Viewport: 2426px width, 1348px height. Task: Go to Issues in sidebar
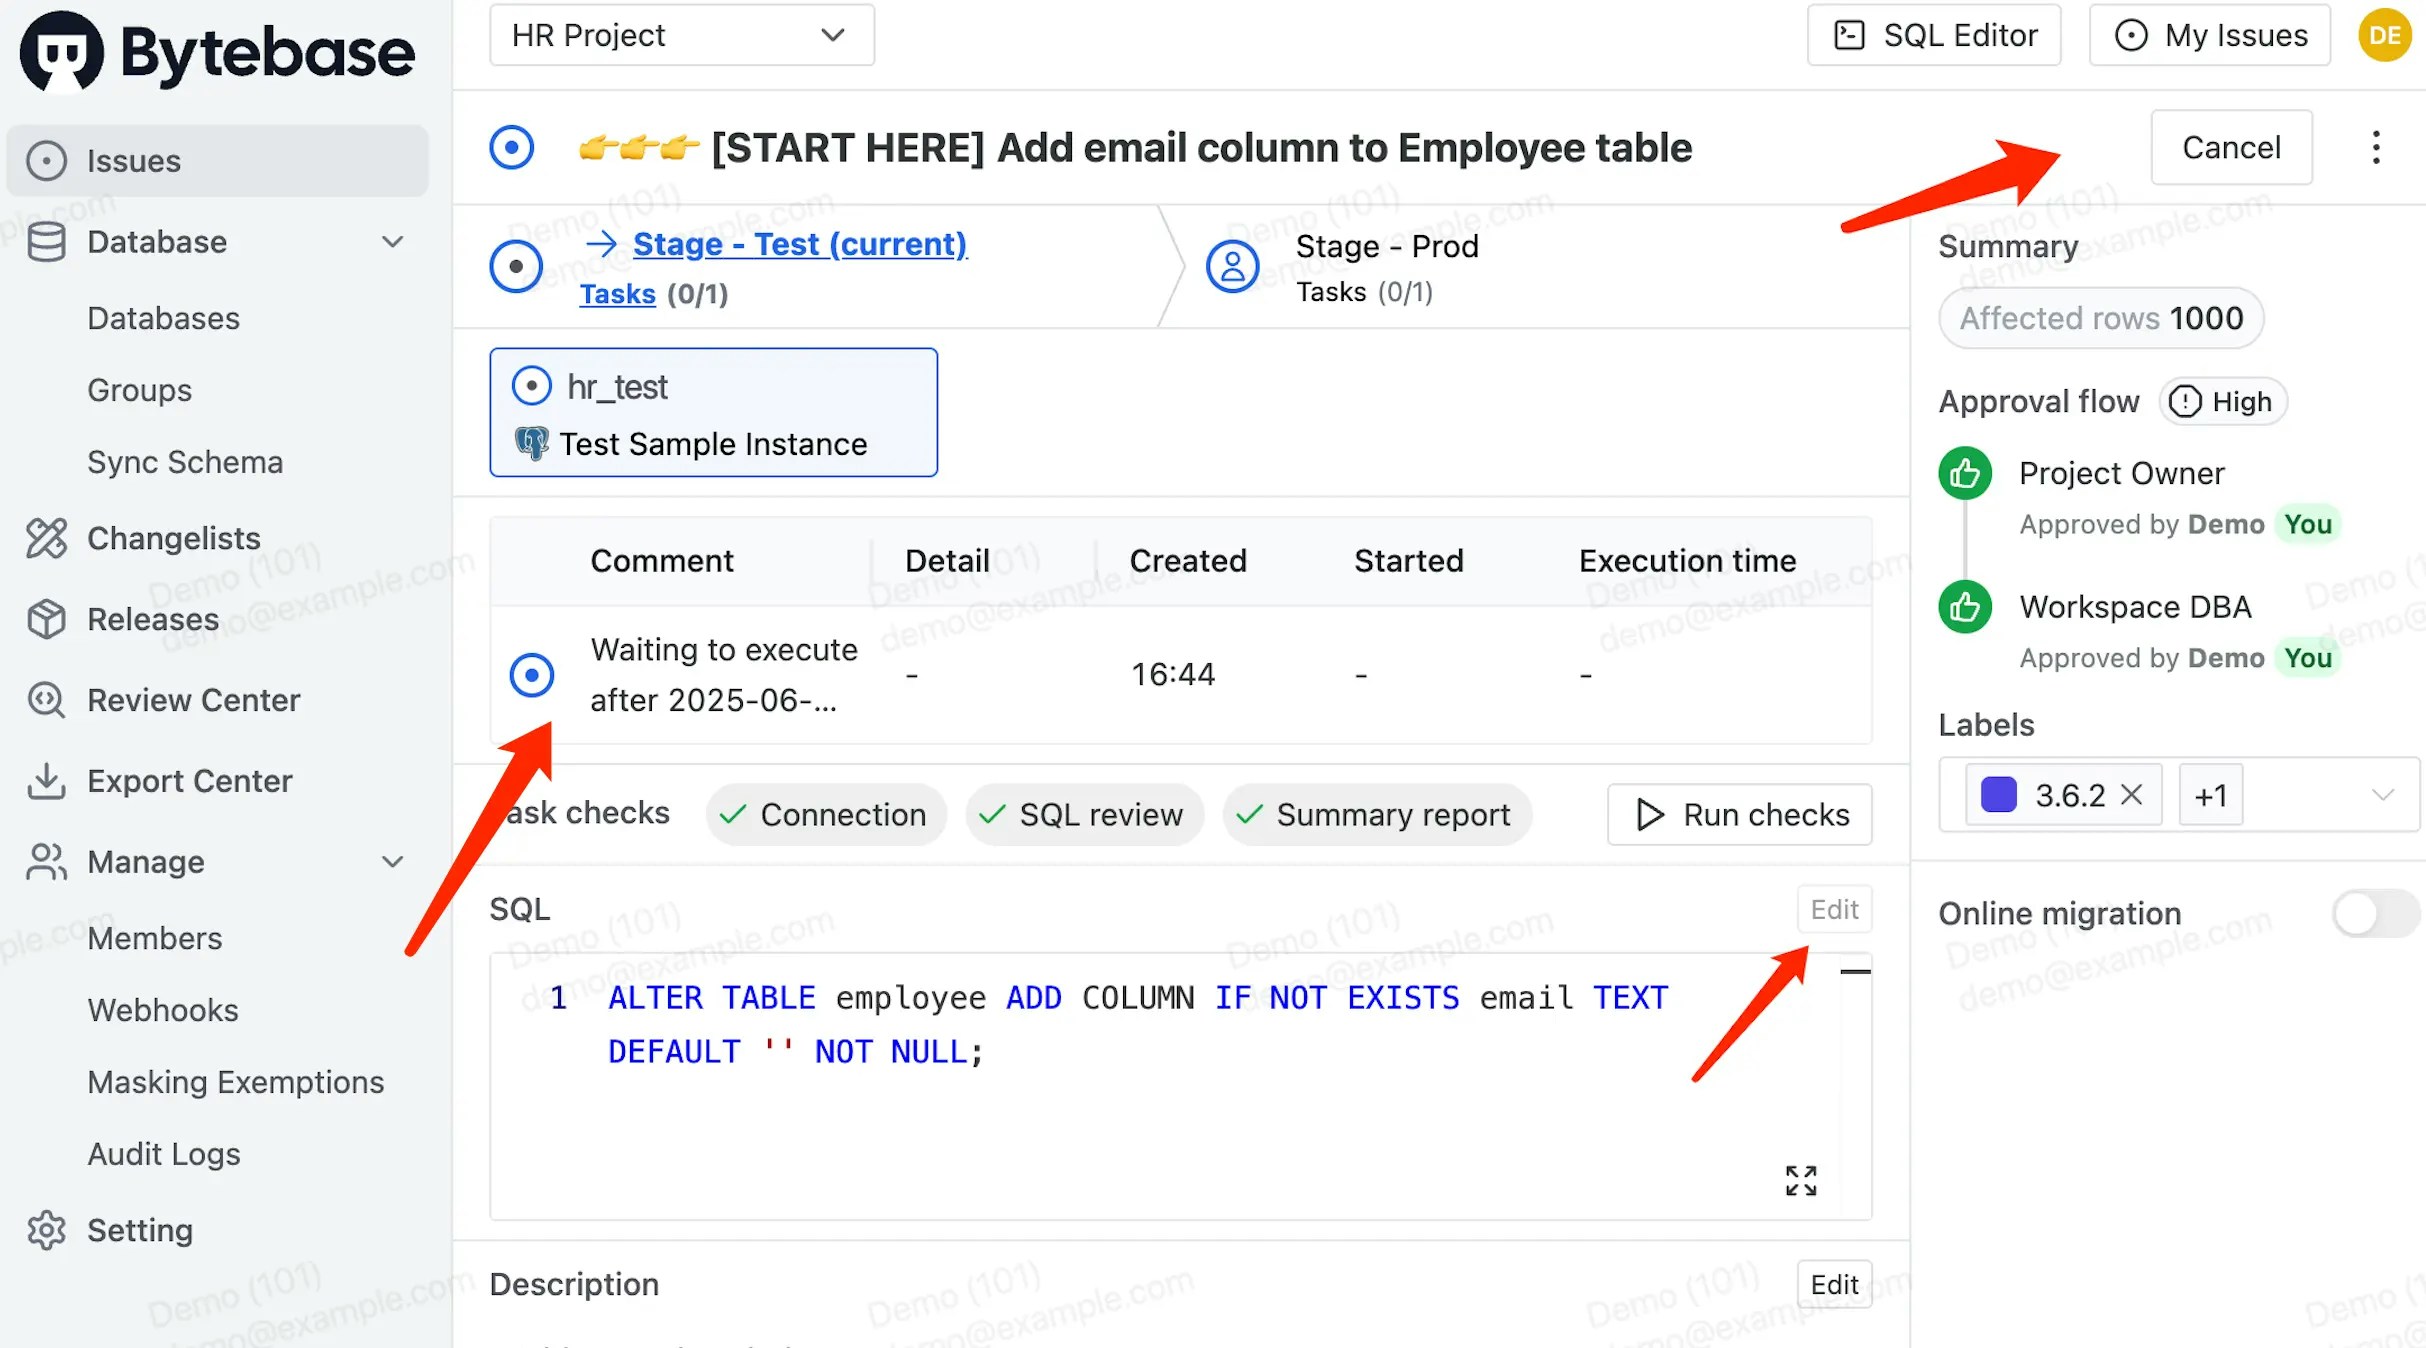coord(133,161)
